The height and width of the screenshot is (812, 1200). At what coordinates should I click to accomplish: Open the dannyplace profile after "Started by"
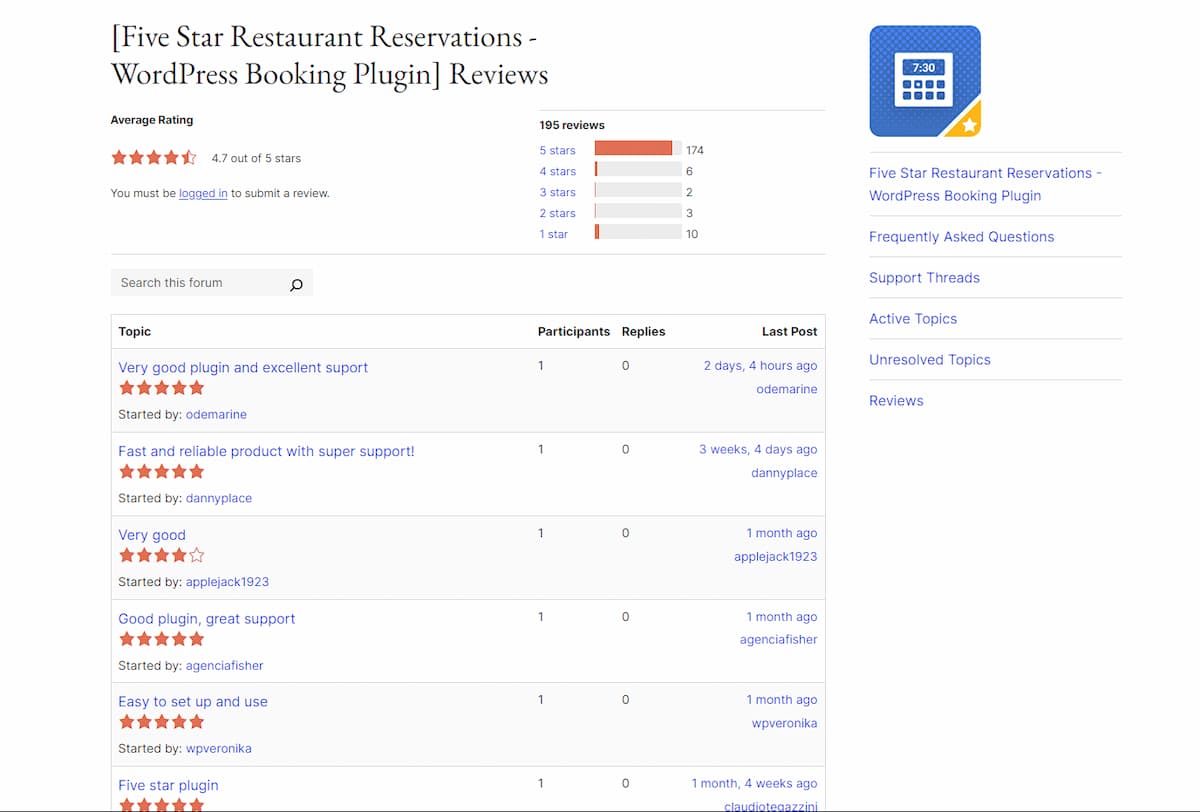click(x=219, y=498)
